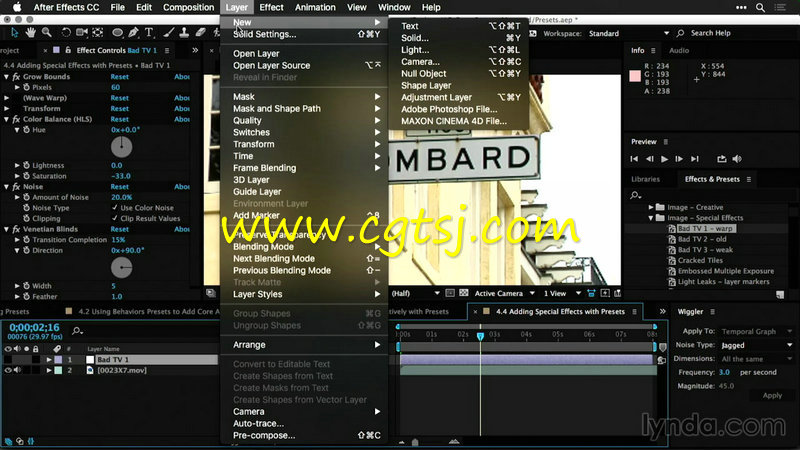Switch to the Audio panel tab

pos(679,51)
